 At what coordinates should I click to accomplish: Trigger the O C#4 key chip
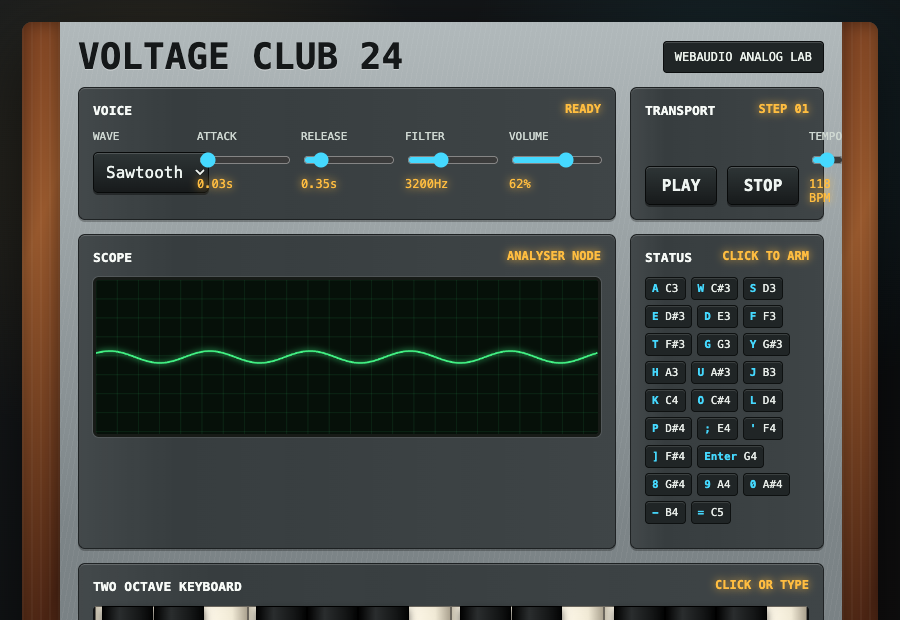714,400
